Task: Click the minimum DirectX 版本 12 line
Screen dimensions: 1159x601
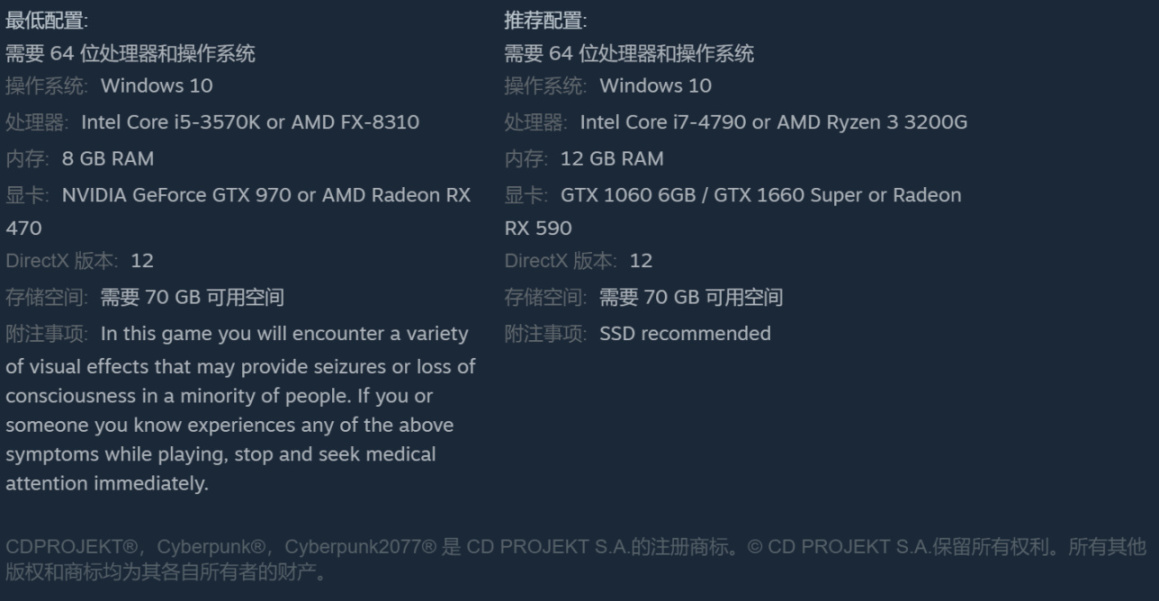Action: (80, 261)
